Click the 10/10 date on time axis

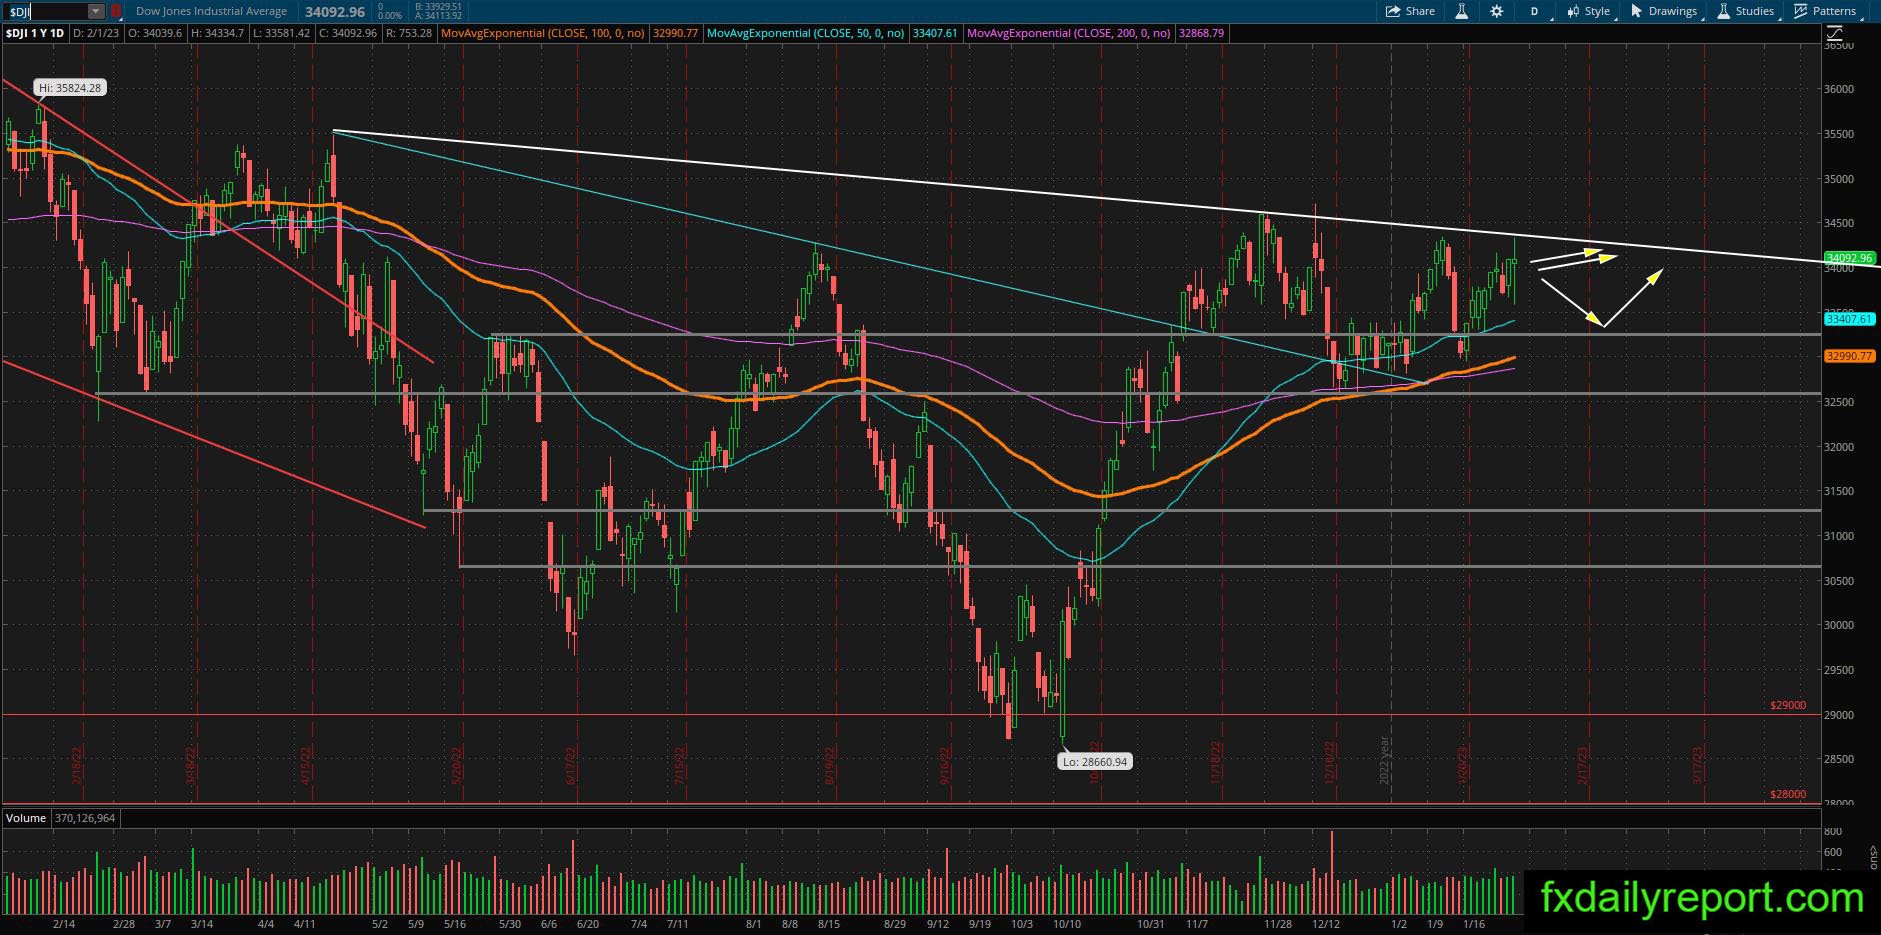1067,924
